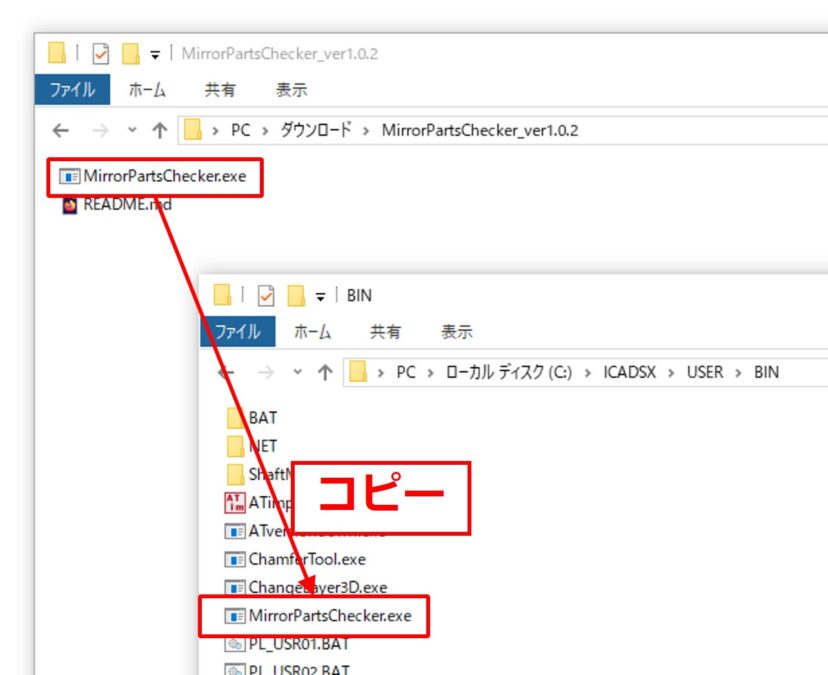
Task: Select the README.md file icon
Action: pos(70,205)
